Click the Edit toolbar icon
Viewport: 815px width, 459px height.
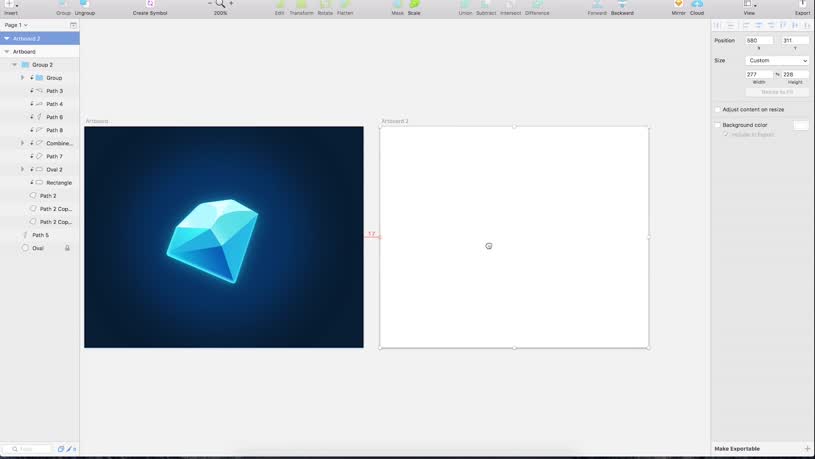(280, 4)
